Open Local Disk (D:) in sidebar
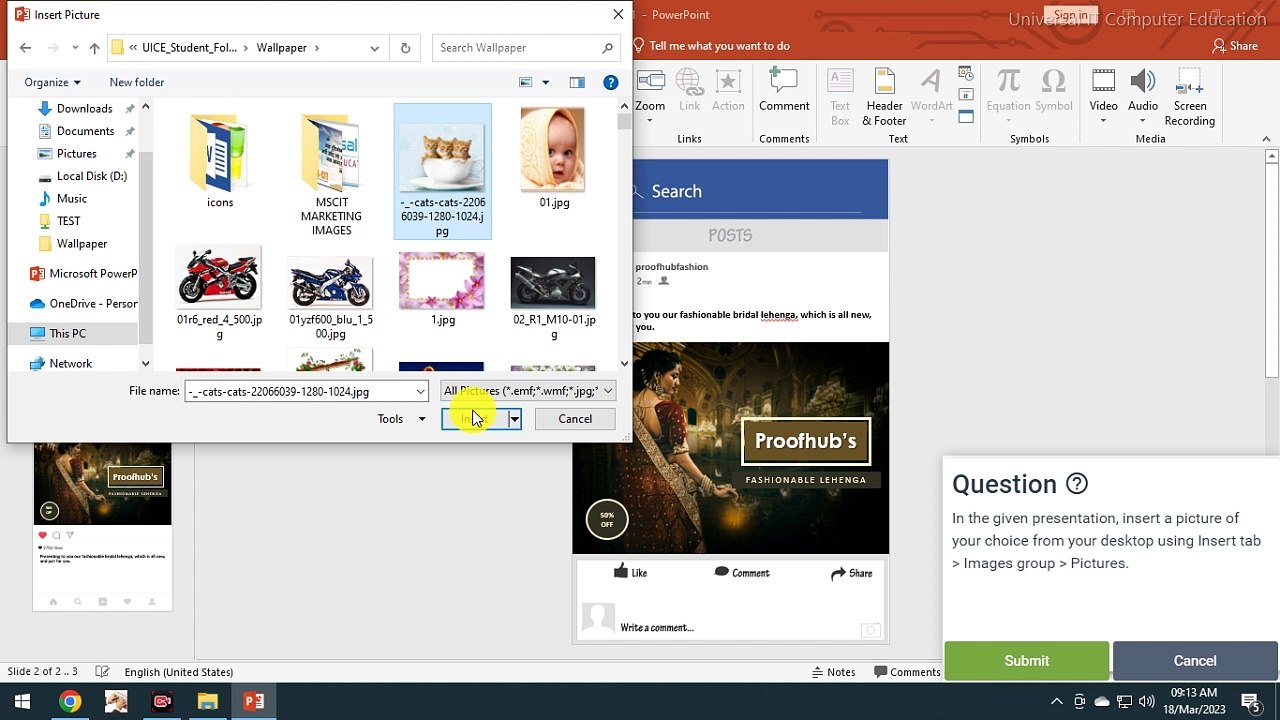The width and height of the screenshot is (1280, 720). (91, 176)
